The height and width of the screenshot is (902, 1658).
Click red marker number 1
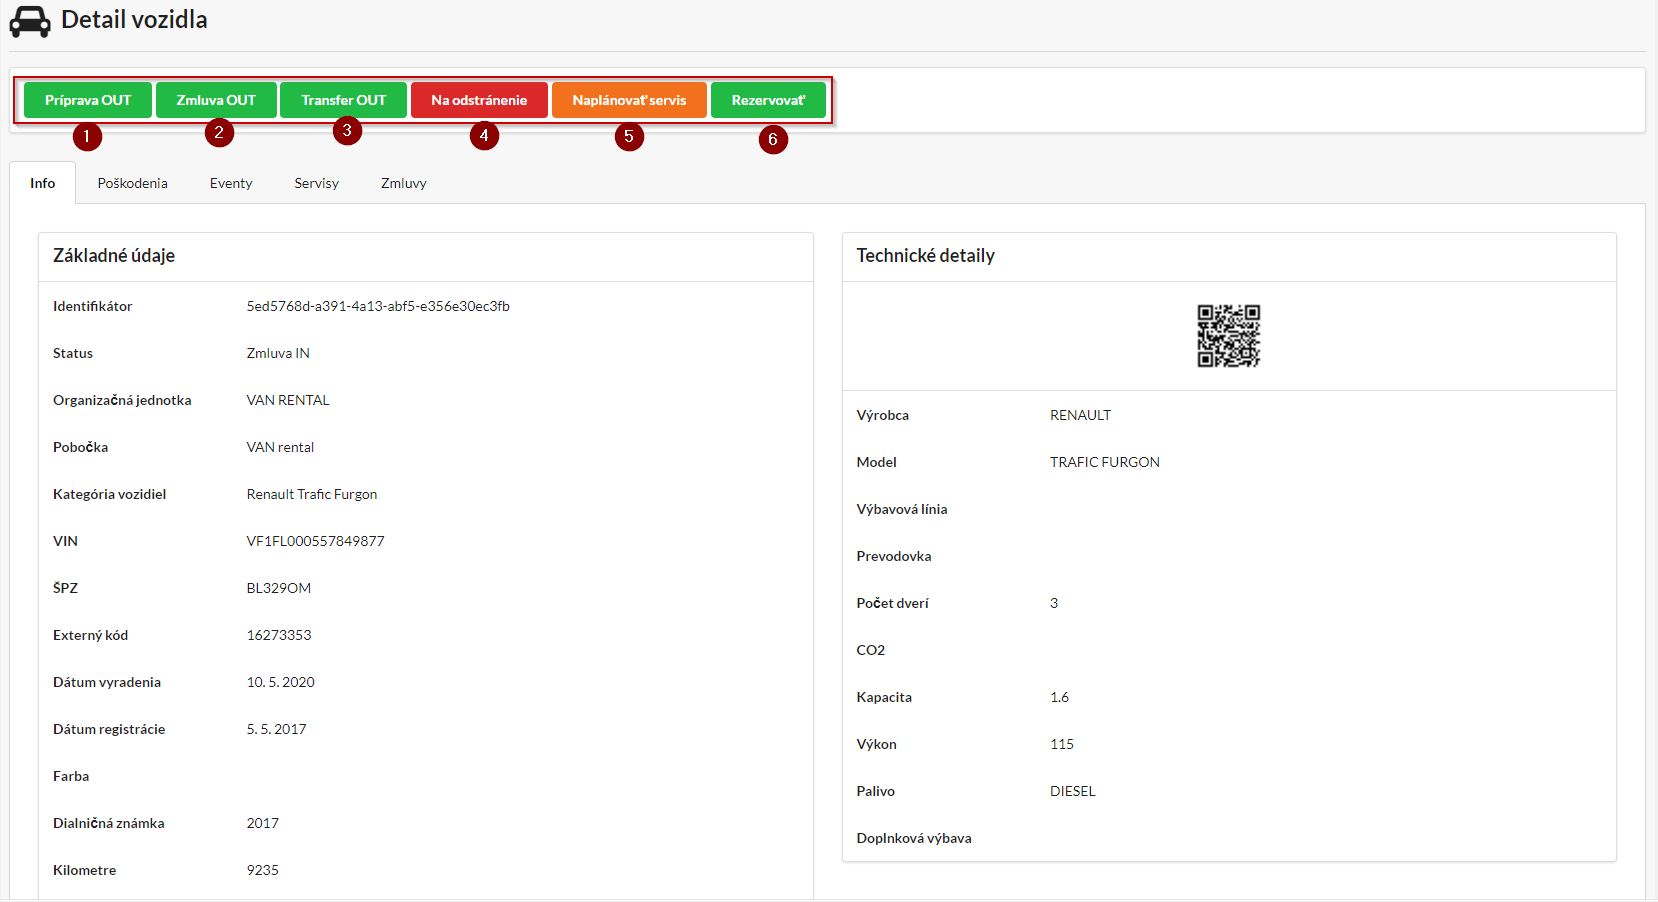[x=87, y=136]
